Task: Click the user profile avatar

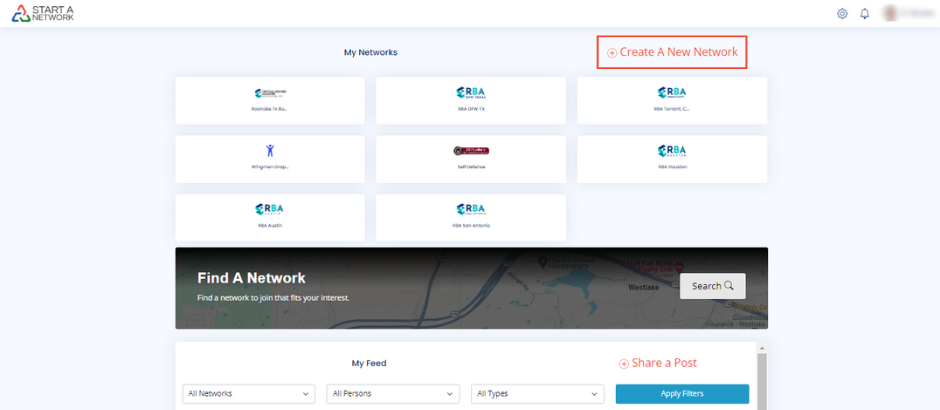Action: coord(890,14)
